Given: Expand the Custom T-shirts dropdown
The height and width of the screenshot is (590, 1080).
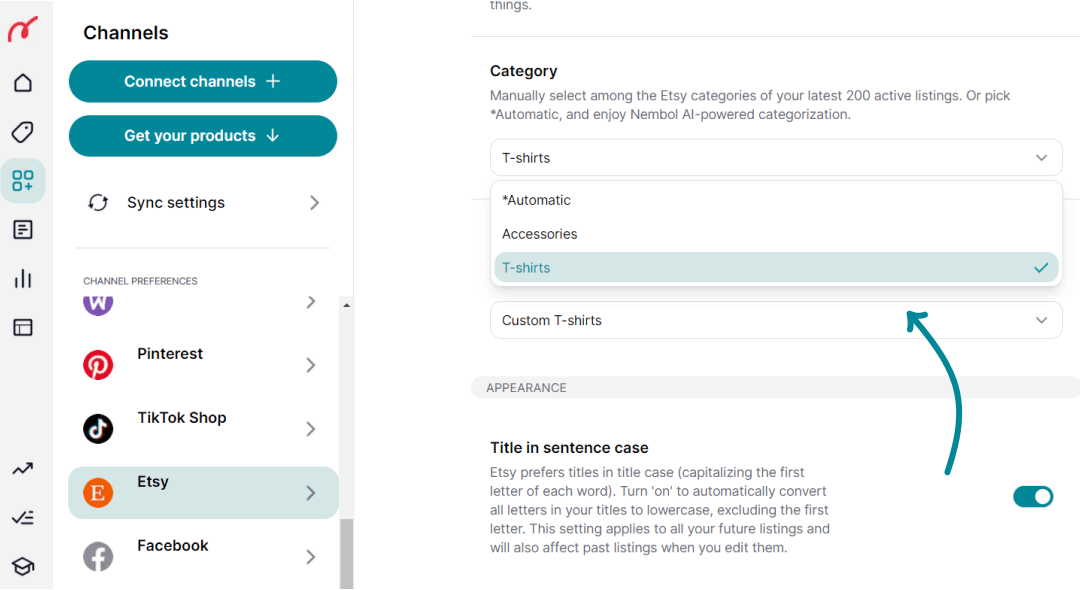Looking at the screenshot, I should point(776,320).
